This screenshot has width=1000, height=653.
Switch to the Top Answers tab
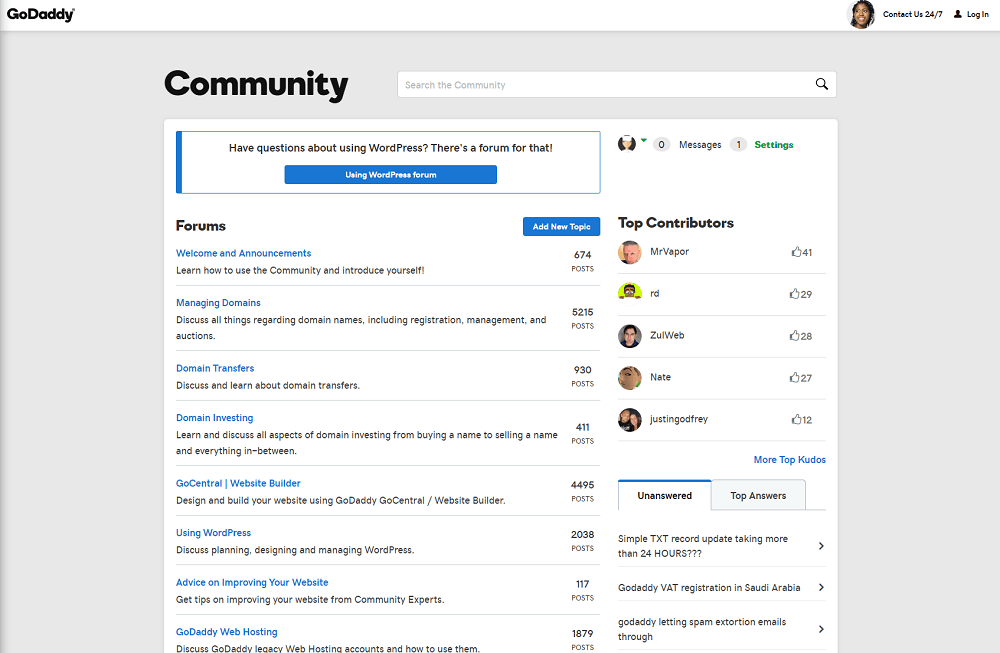point(758,495)
